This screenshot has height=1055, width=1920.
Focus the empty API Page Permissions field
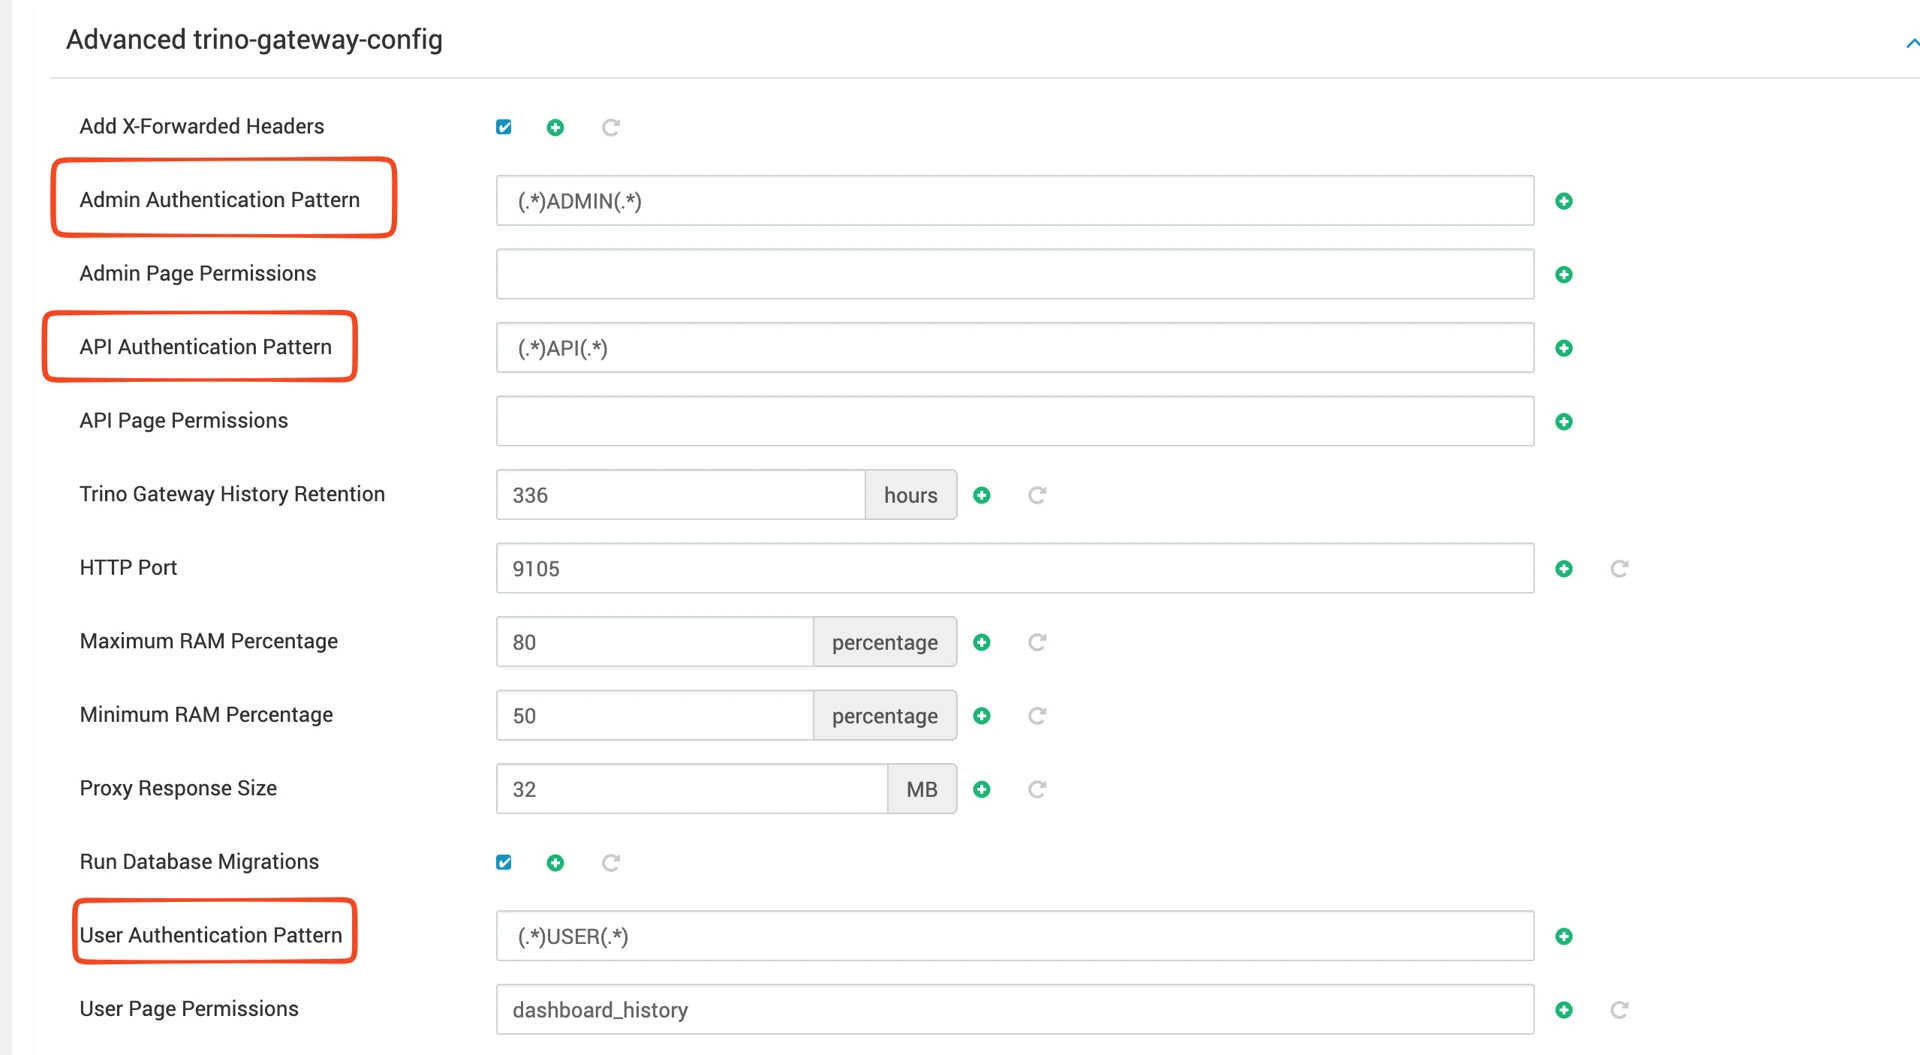1015,421
